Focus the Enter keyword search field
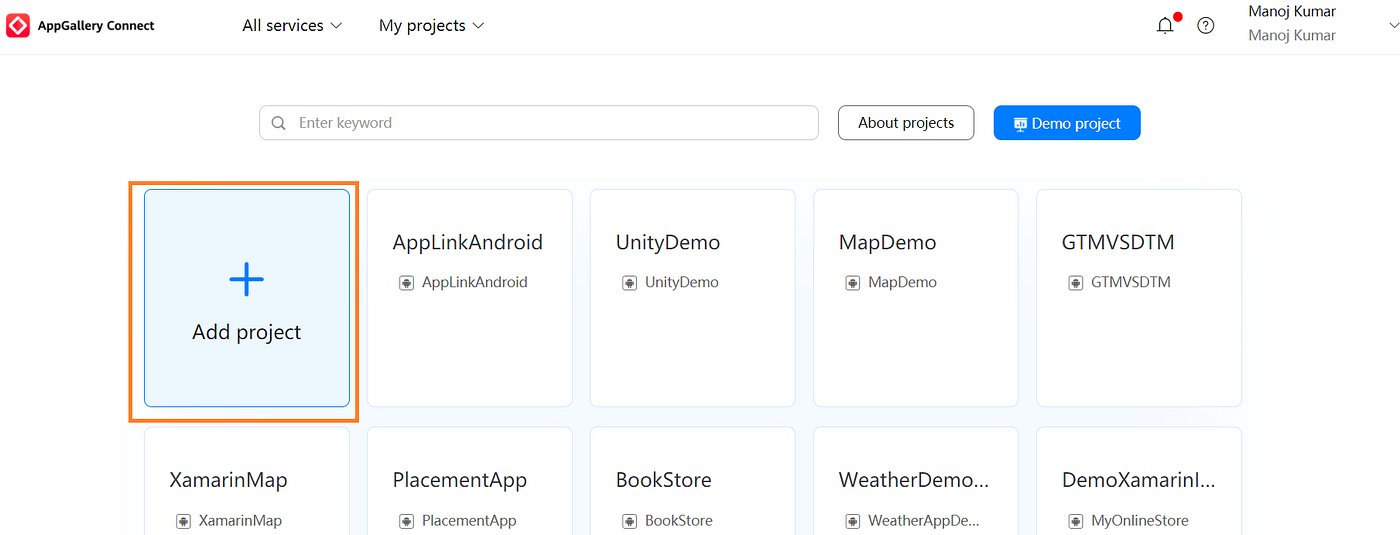Image resolution: width=1400 pixels, height=535 pixels. tap(539, 123)
